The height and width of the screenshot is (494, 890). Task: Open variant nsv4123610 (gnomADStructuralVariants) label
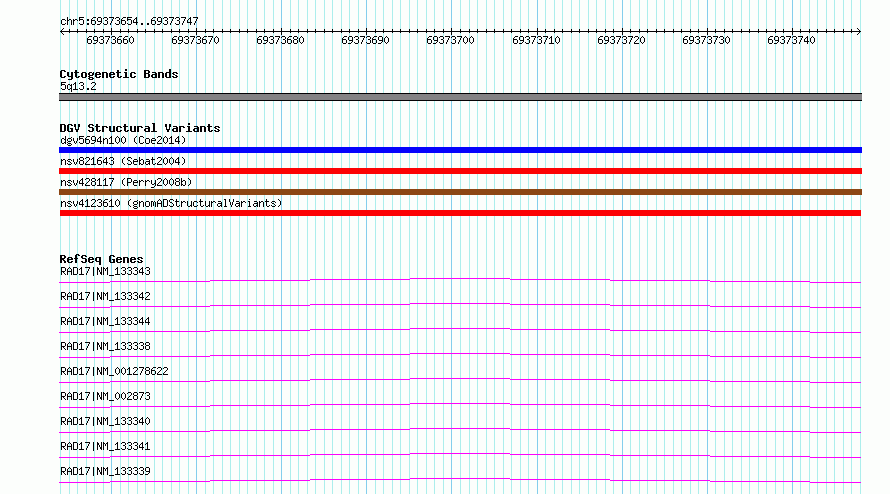tap(171, 203)
